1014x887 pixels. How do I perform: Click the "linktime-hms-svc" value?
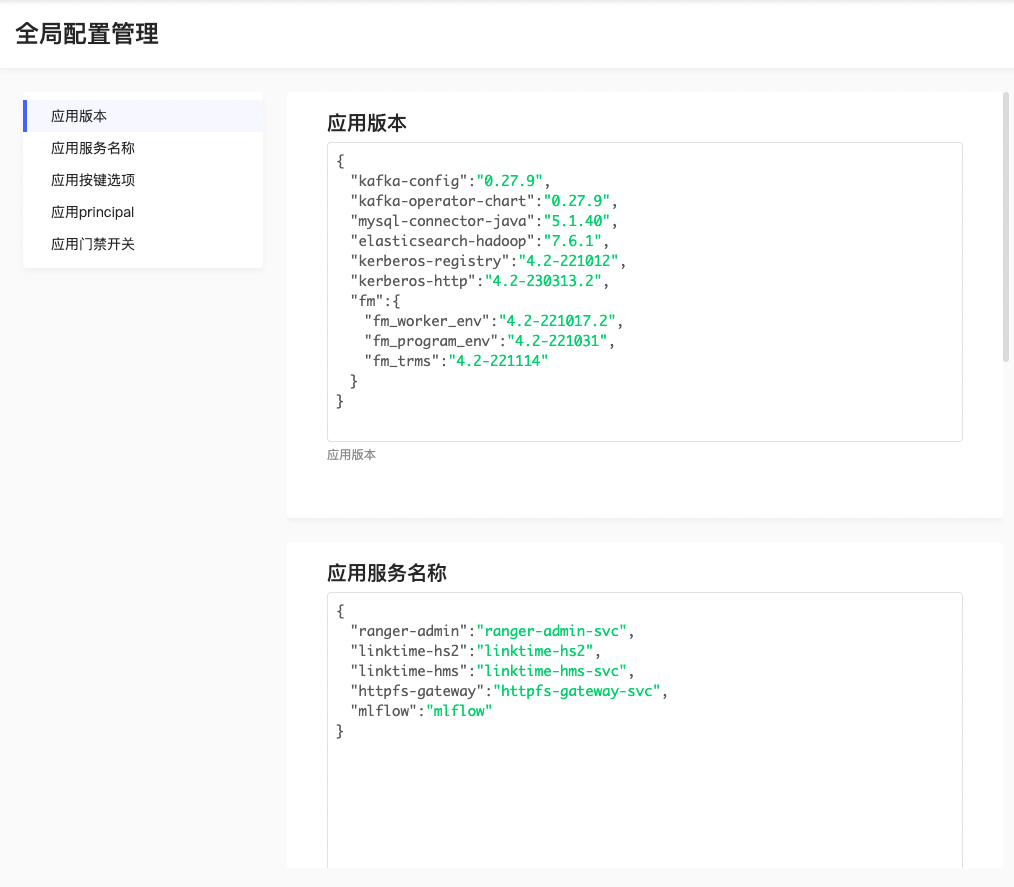point(552,671)
